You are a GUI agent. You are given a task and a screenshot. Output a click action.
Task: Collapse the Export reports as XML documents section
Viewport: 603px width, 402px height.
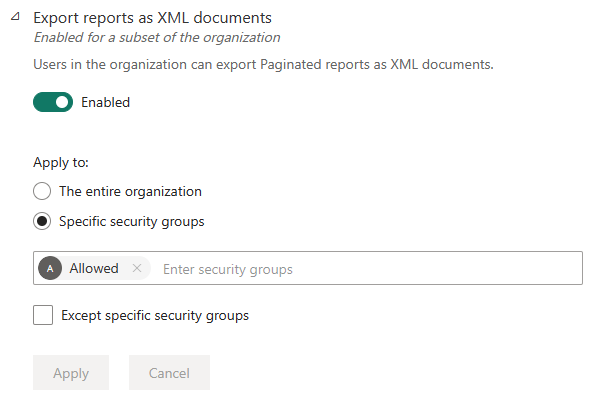point(15,18)
